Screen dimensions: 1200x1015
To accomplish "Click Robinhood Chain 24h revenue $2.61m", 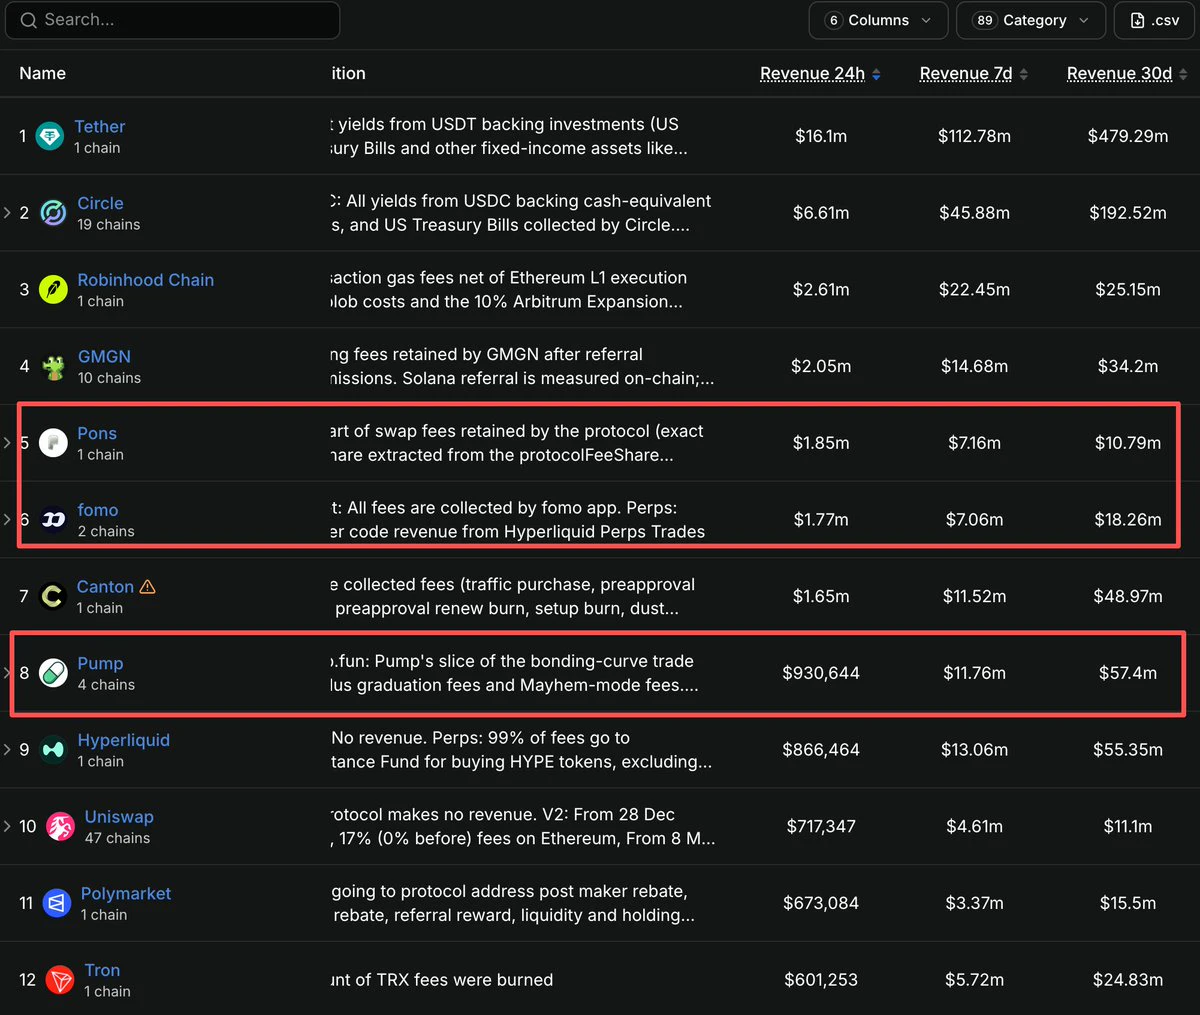I will [821, 289].
